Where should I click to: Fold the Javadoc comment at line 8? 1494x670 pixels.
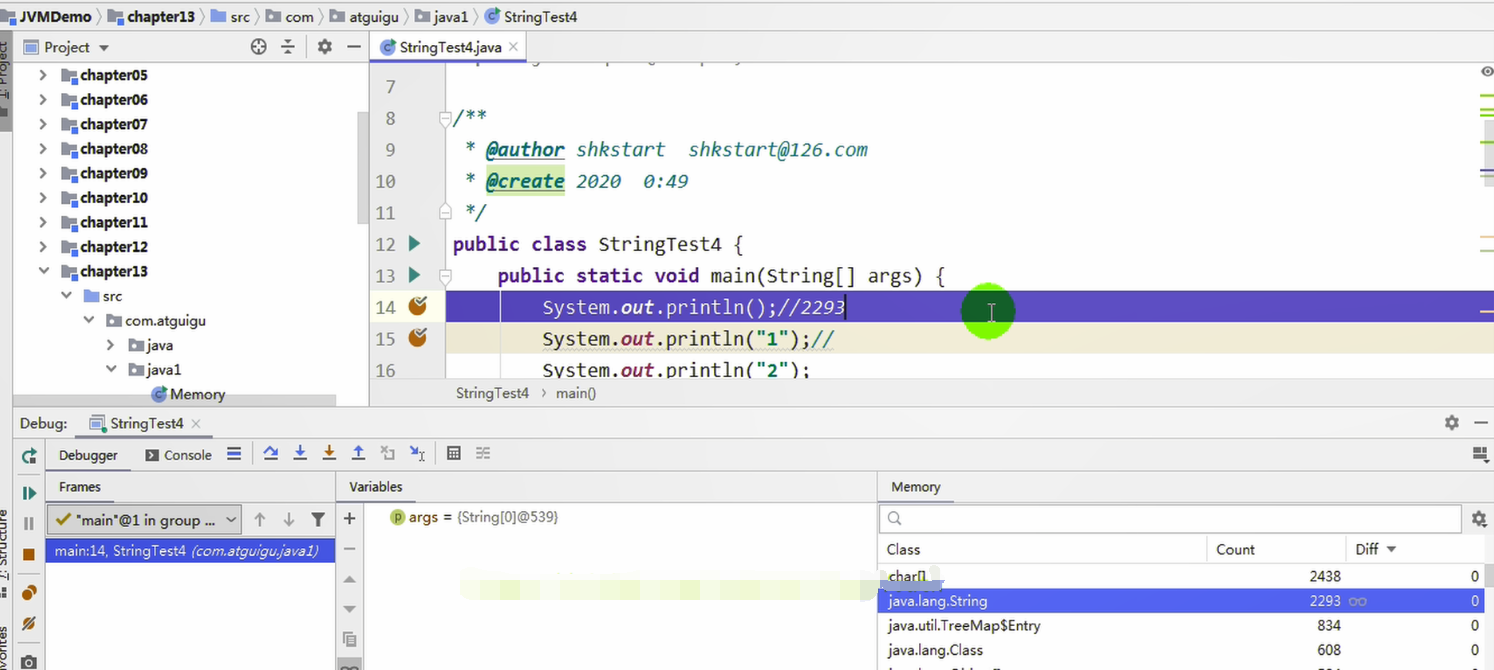pos(445,119)
